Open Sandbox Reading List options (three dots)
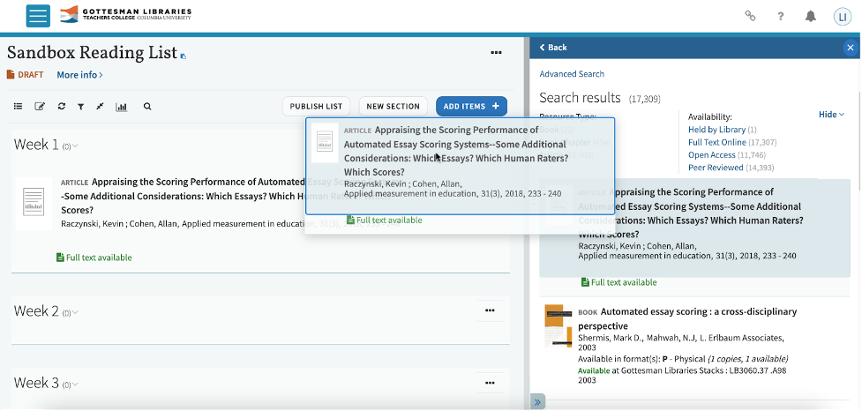Screen dimensions: 862x412 [x=496, y=53]
